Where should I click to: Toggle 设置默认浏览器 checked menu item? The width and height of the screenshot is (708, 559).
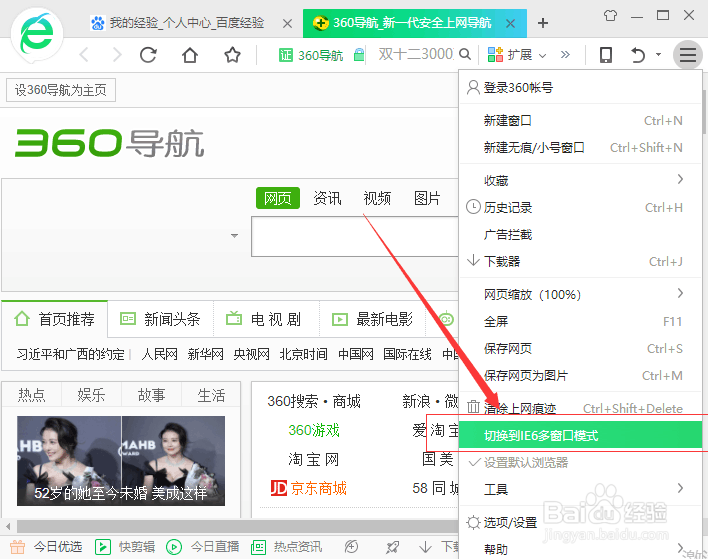(x=580, y=462)
